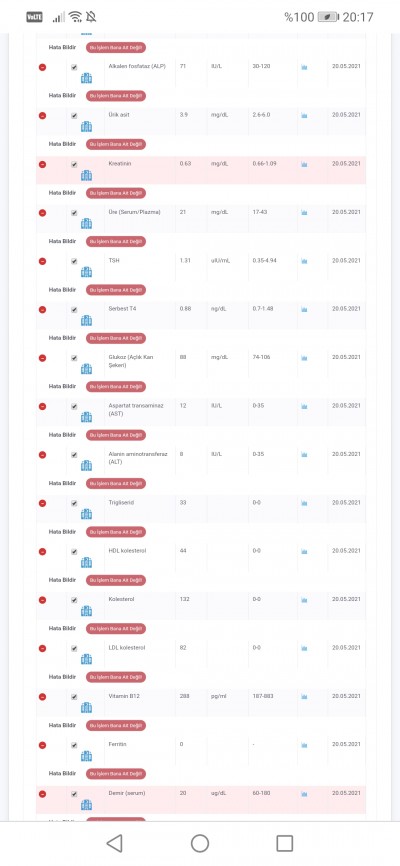Click the blue building icon under Serbest T4

(x=86, y=321)
